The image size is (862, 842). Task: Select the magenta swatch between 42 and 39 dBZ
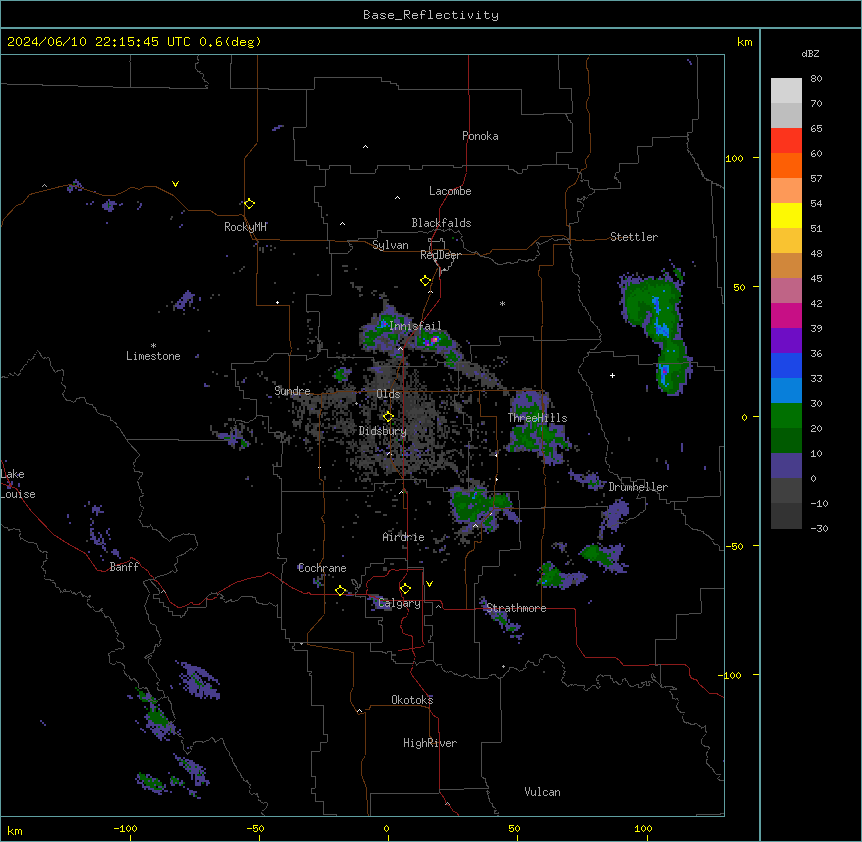click(786, 316)
